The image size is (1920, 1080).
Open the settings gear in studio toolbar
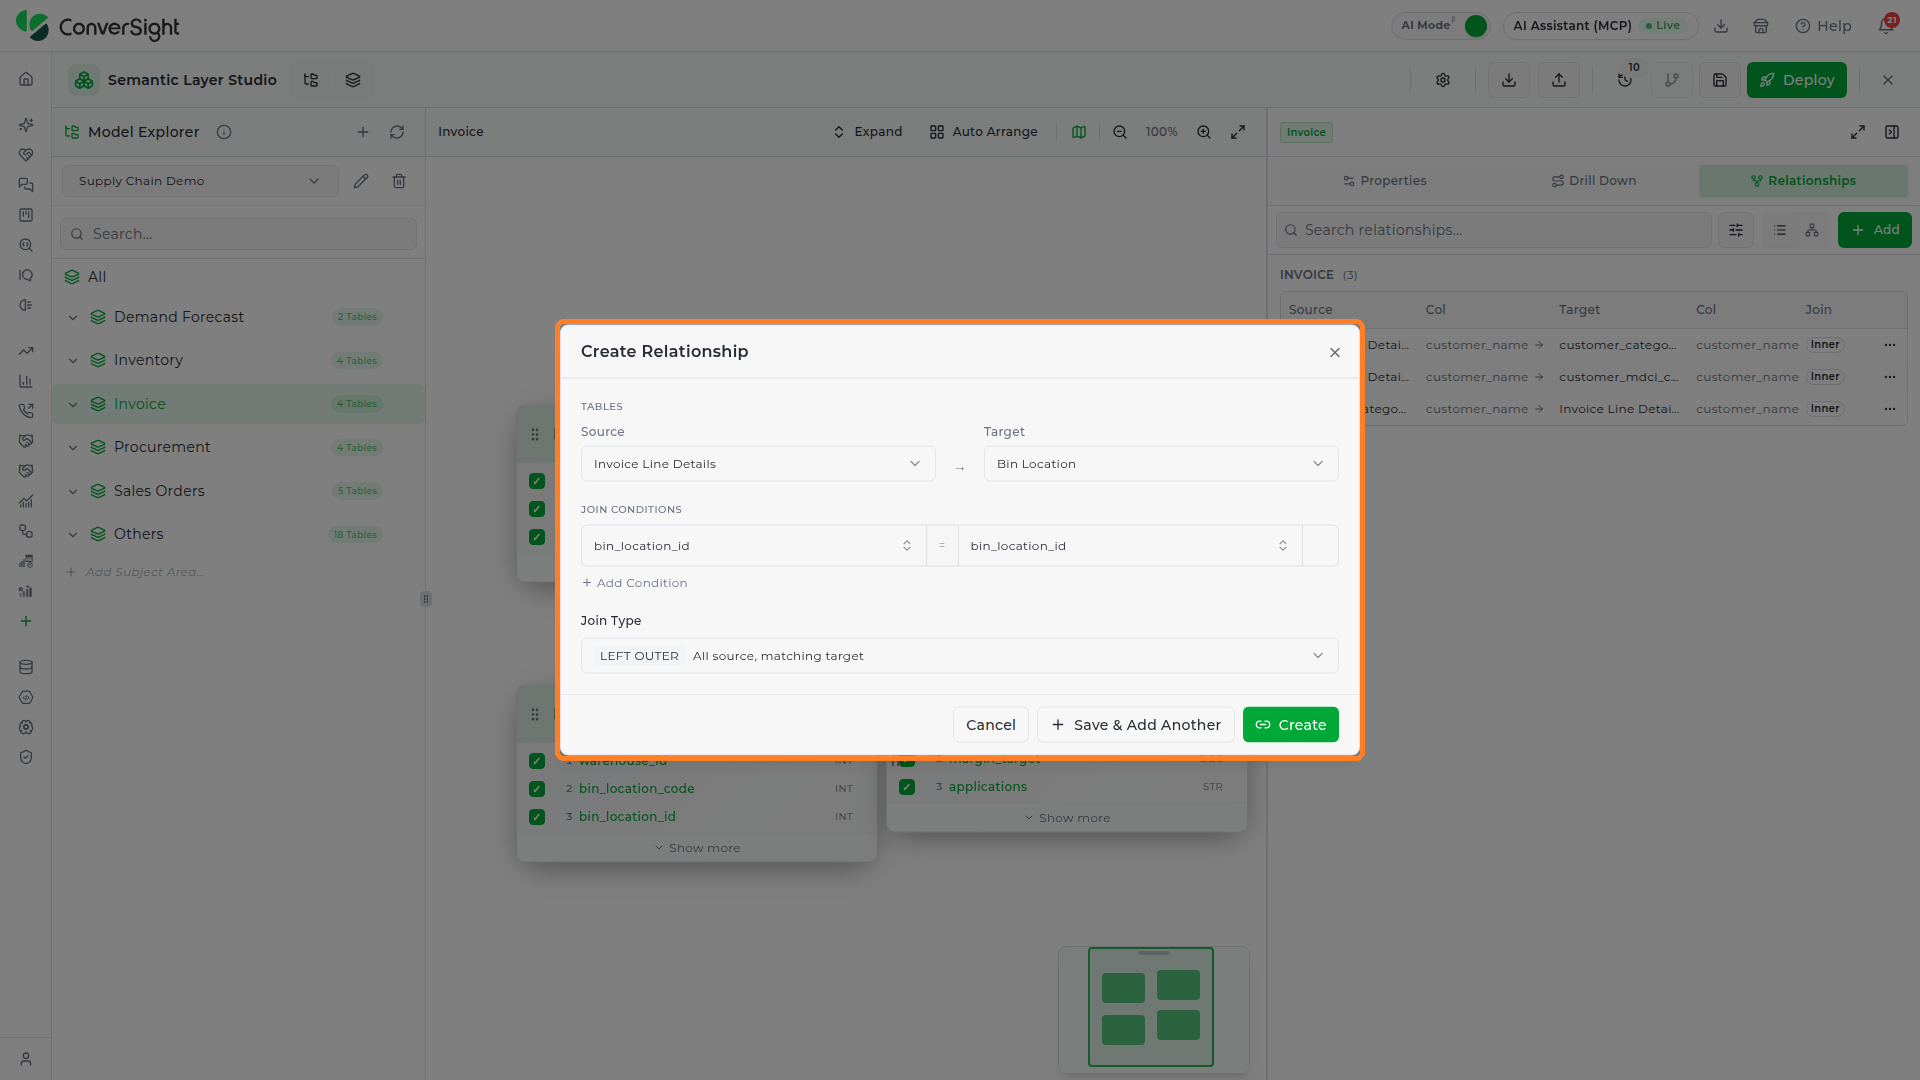[1442, 80]
